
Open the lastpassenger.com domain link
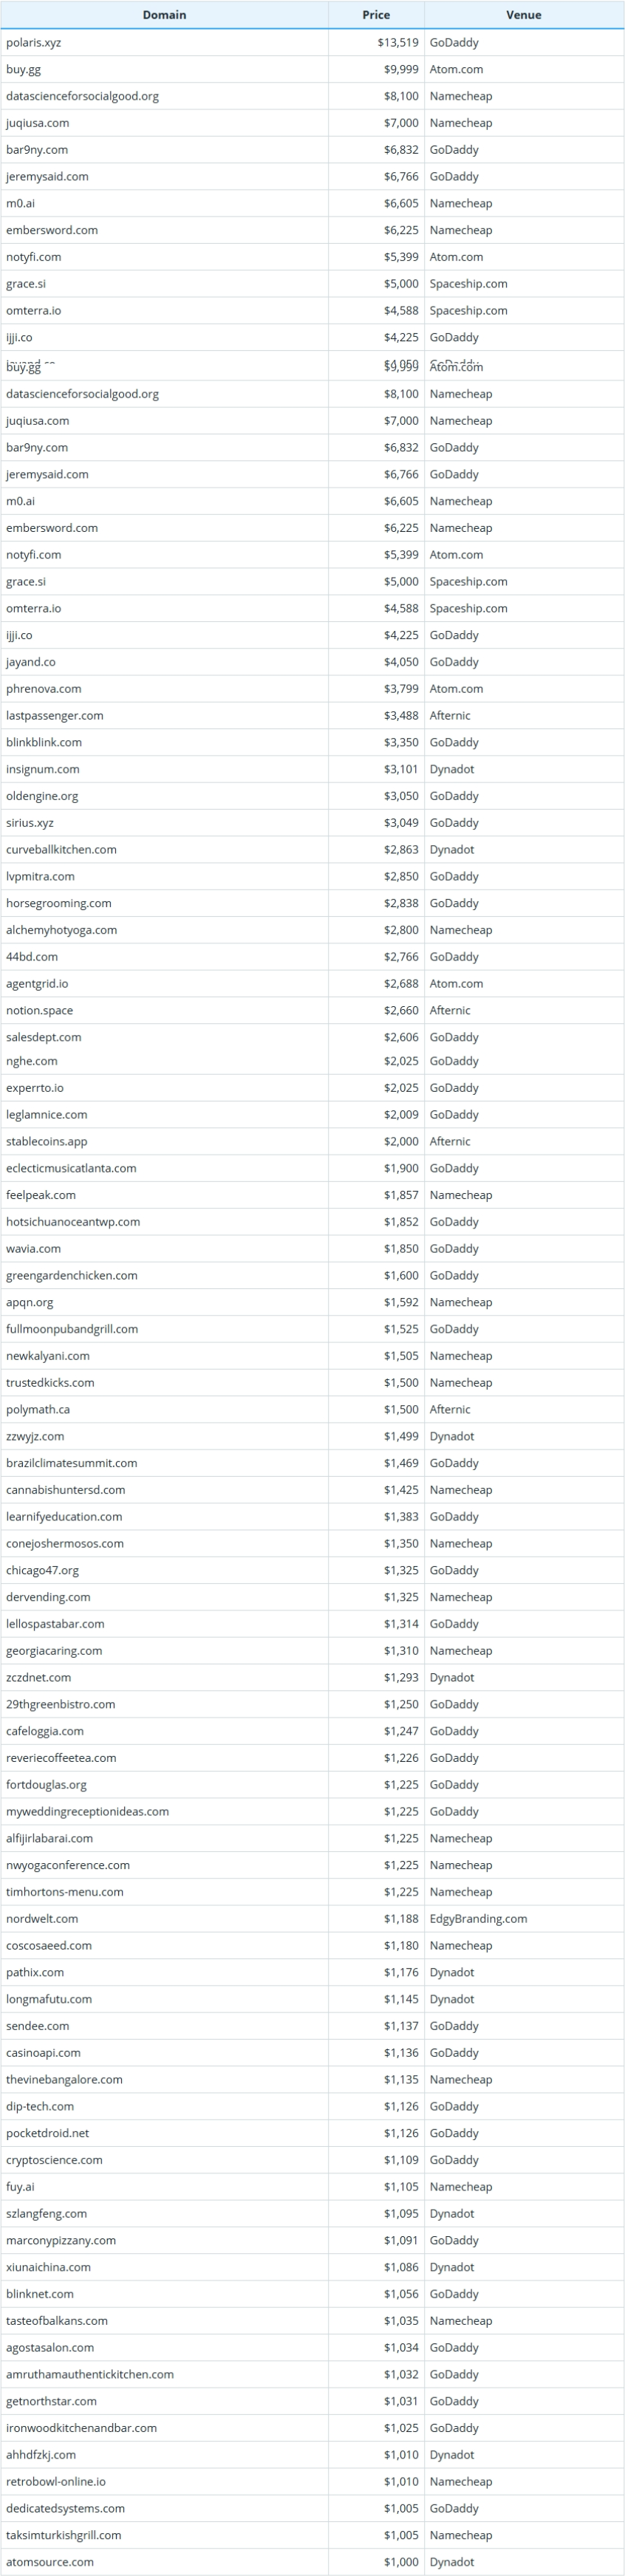[55, 716]
